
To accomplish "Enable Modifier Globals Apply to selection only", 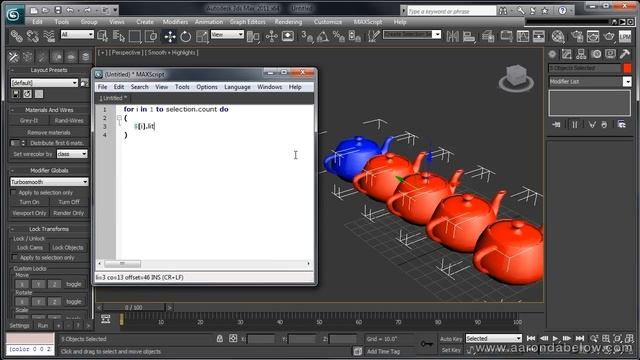I will tap(14, 192).
